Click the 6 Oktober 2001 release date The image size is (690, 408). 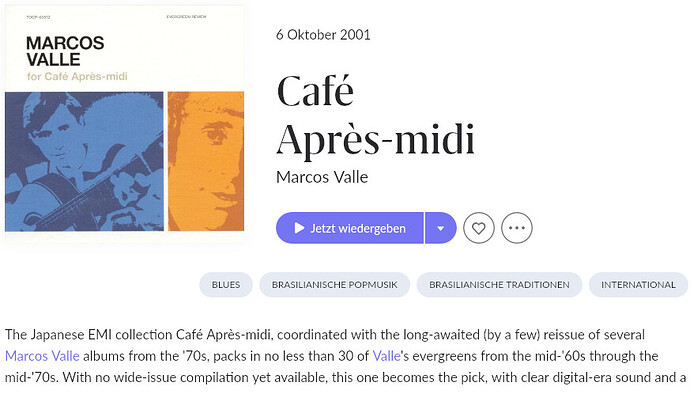(x=323, y=35)
